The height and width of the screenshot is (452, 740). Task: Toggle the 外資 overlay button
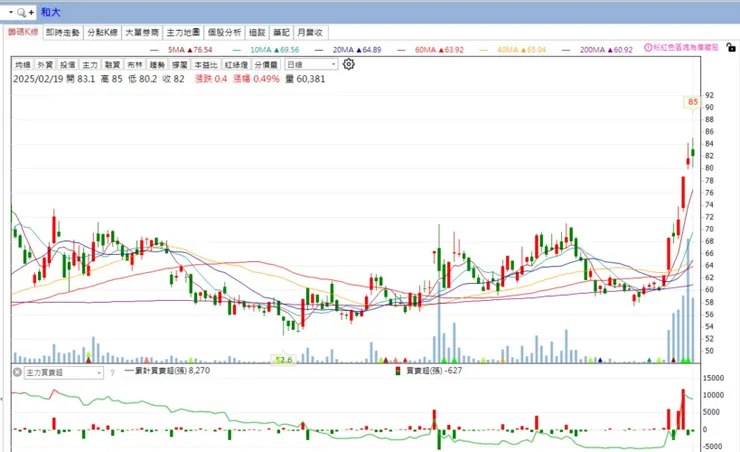(x=45, y=65)
